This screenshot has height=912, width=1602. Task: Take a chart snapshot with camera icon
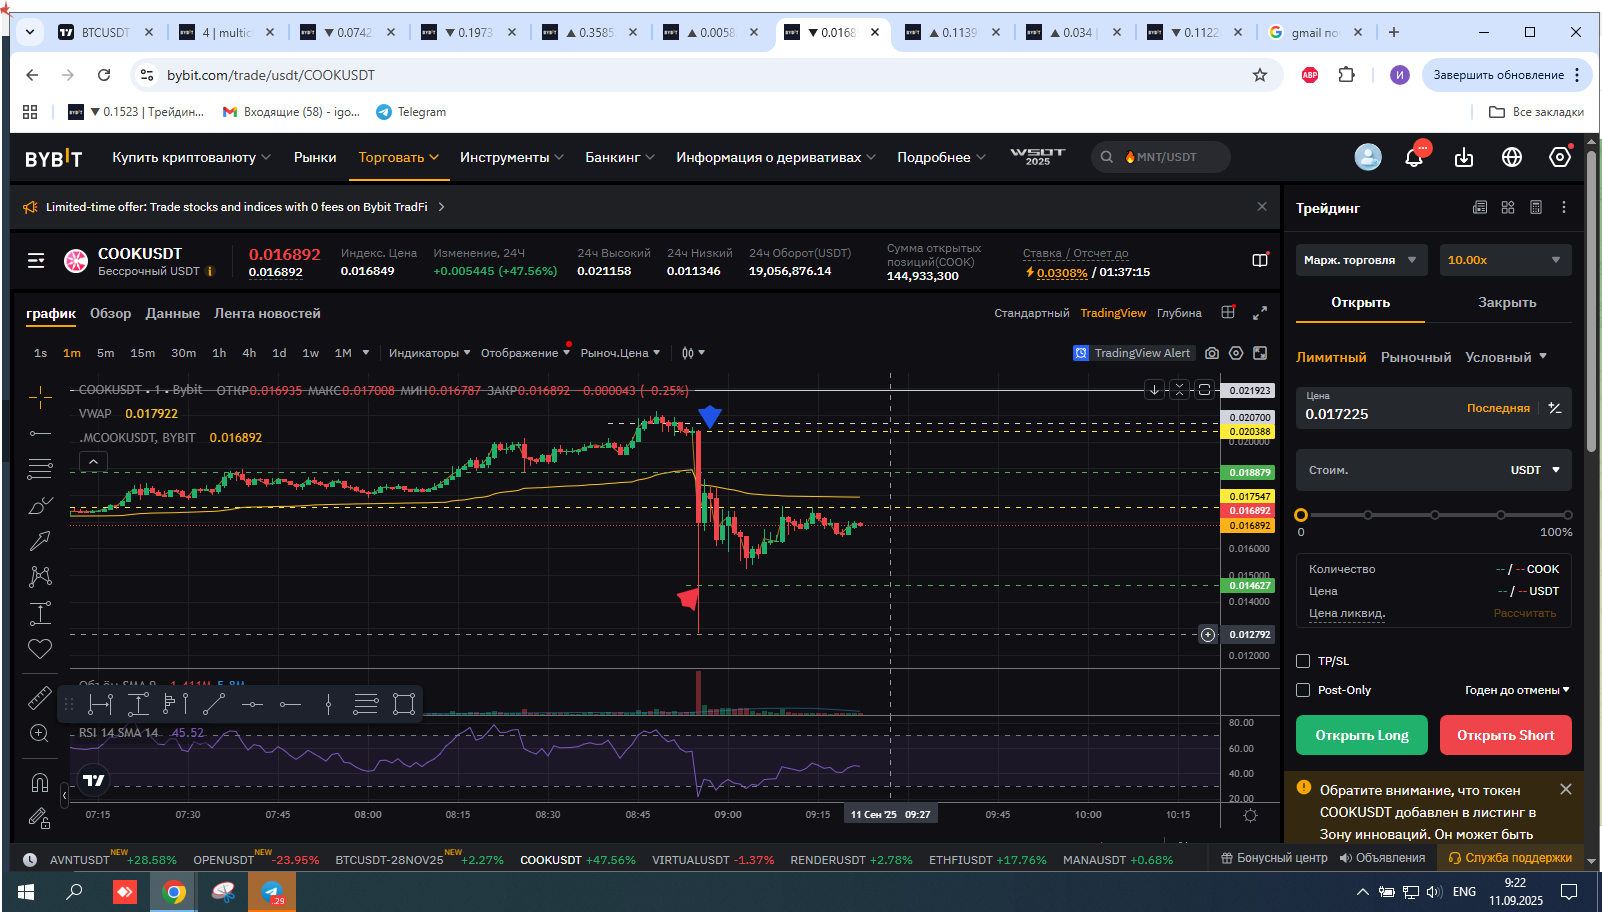(1212, 353)
